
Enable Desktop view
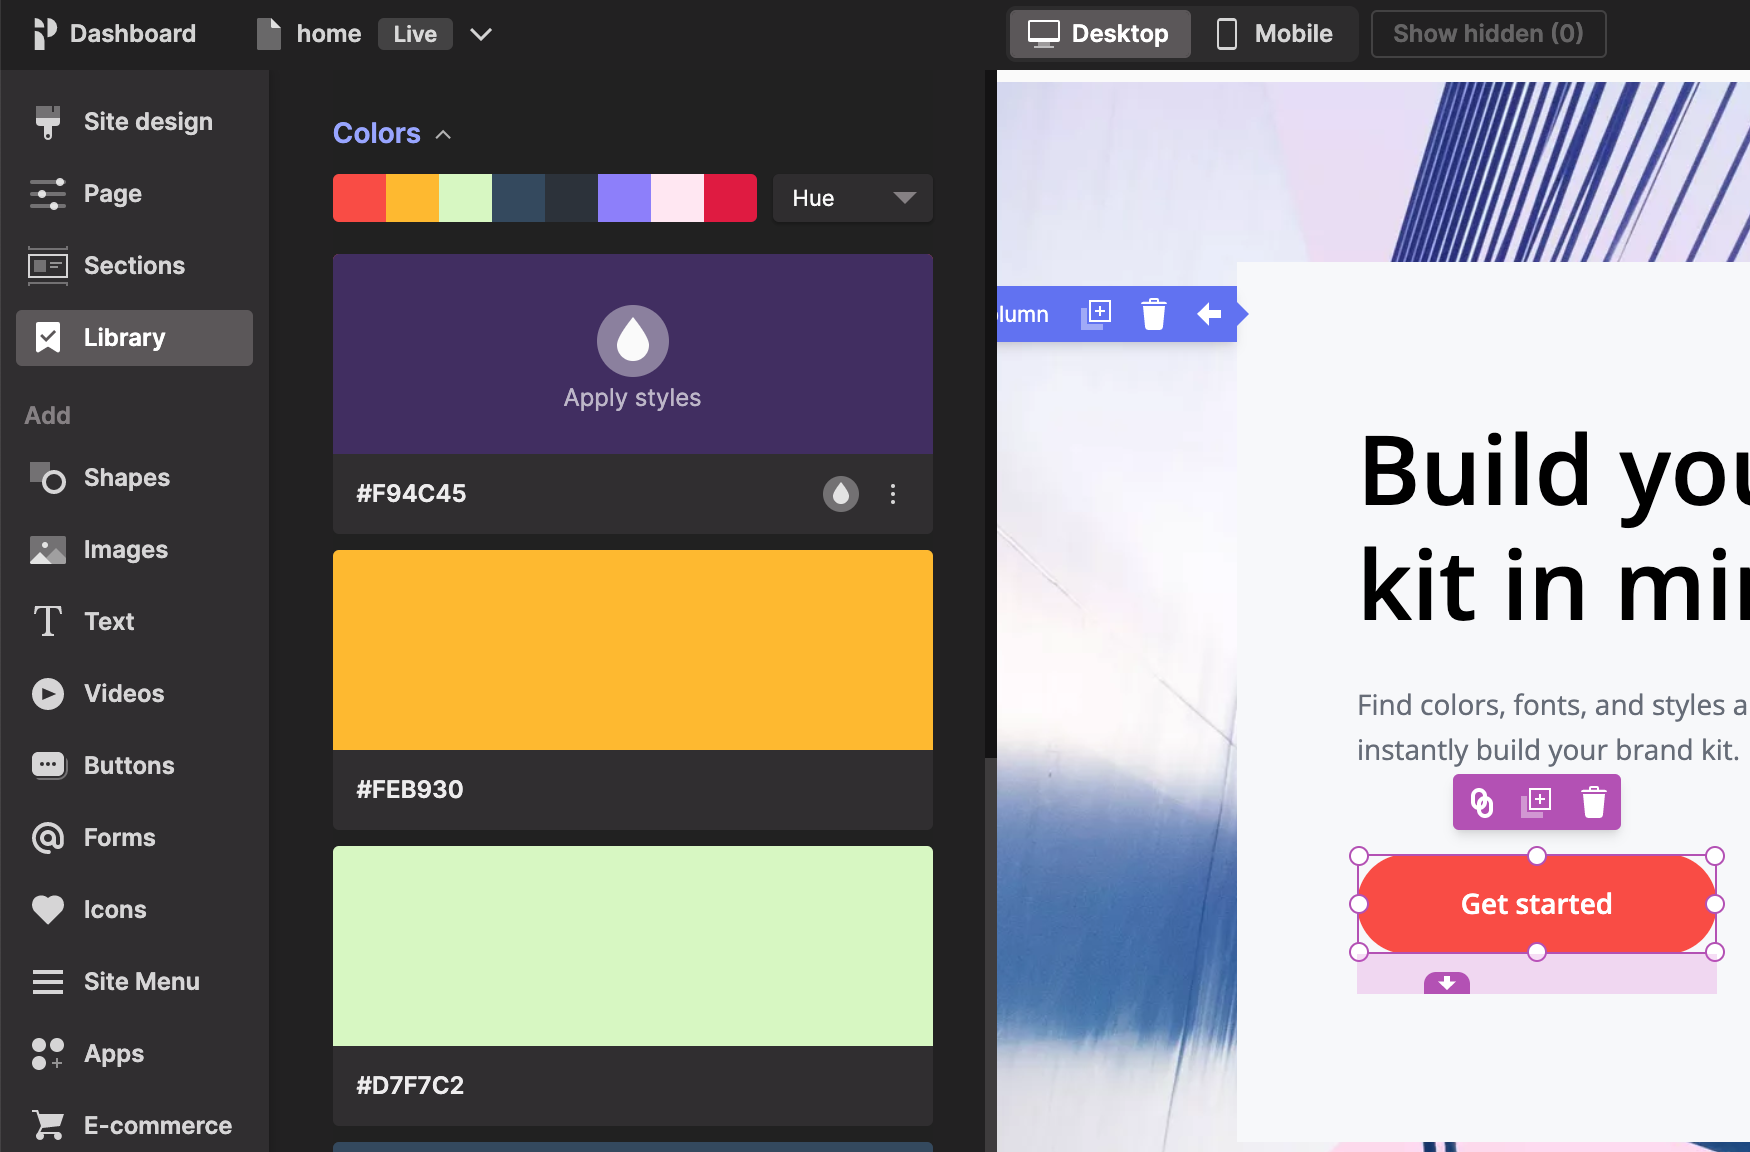tap(1099, 33)
